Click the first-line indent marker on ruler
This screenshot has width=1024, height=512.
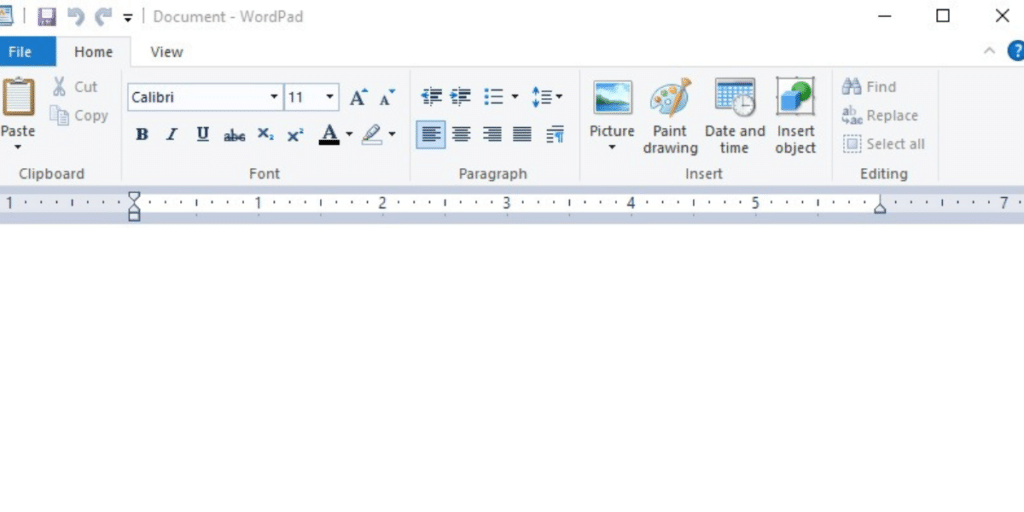134,197
